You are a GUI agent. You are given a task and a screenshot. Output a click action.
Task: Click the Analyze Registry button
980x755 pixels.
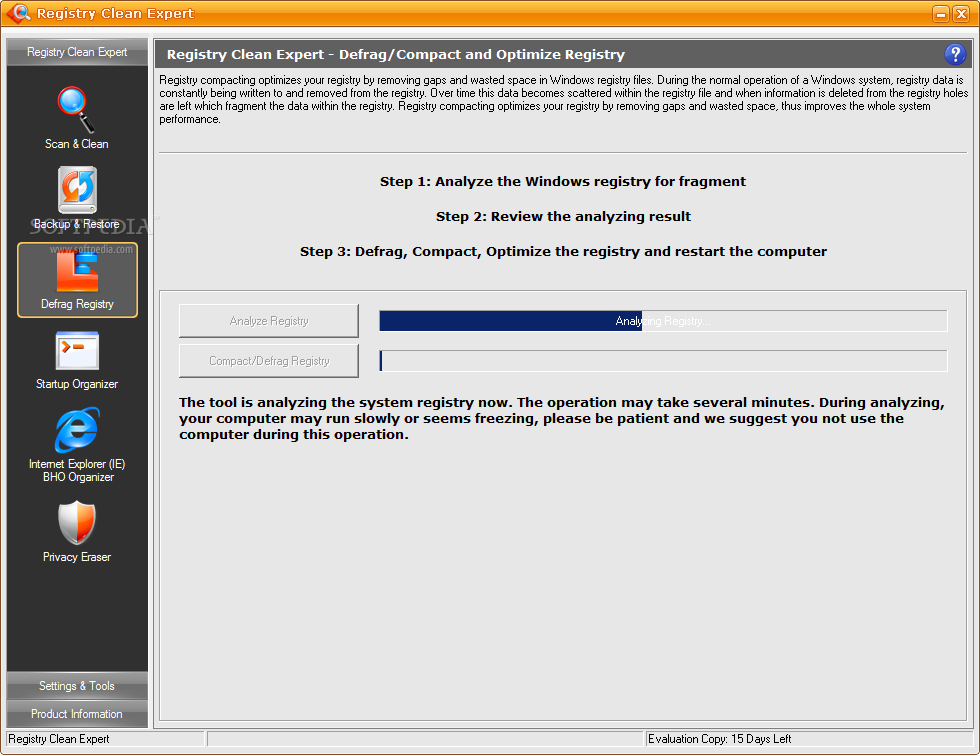tap(269, 321)
